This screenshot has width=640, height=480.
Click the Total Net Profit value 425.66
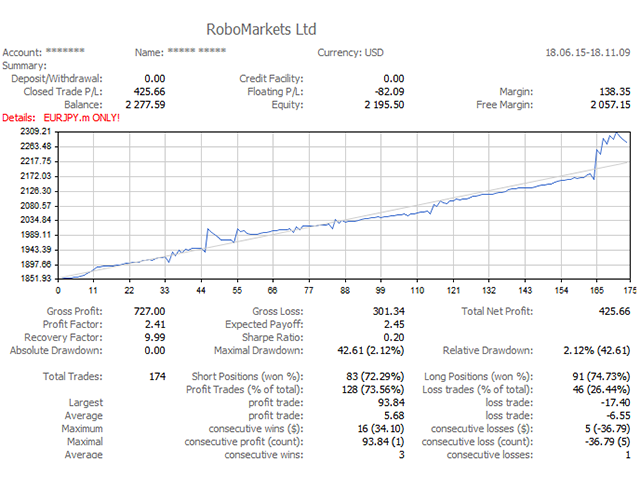tap(615, 311)
